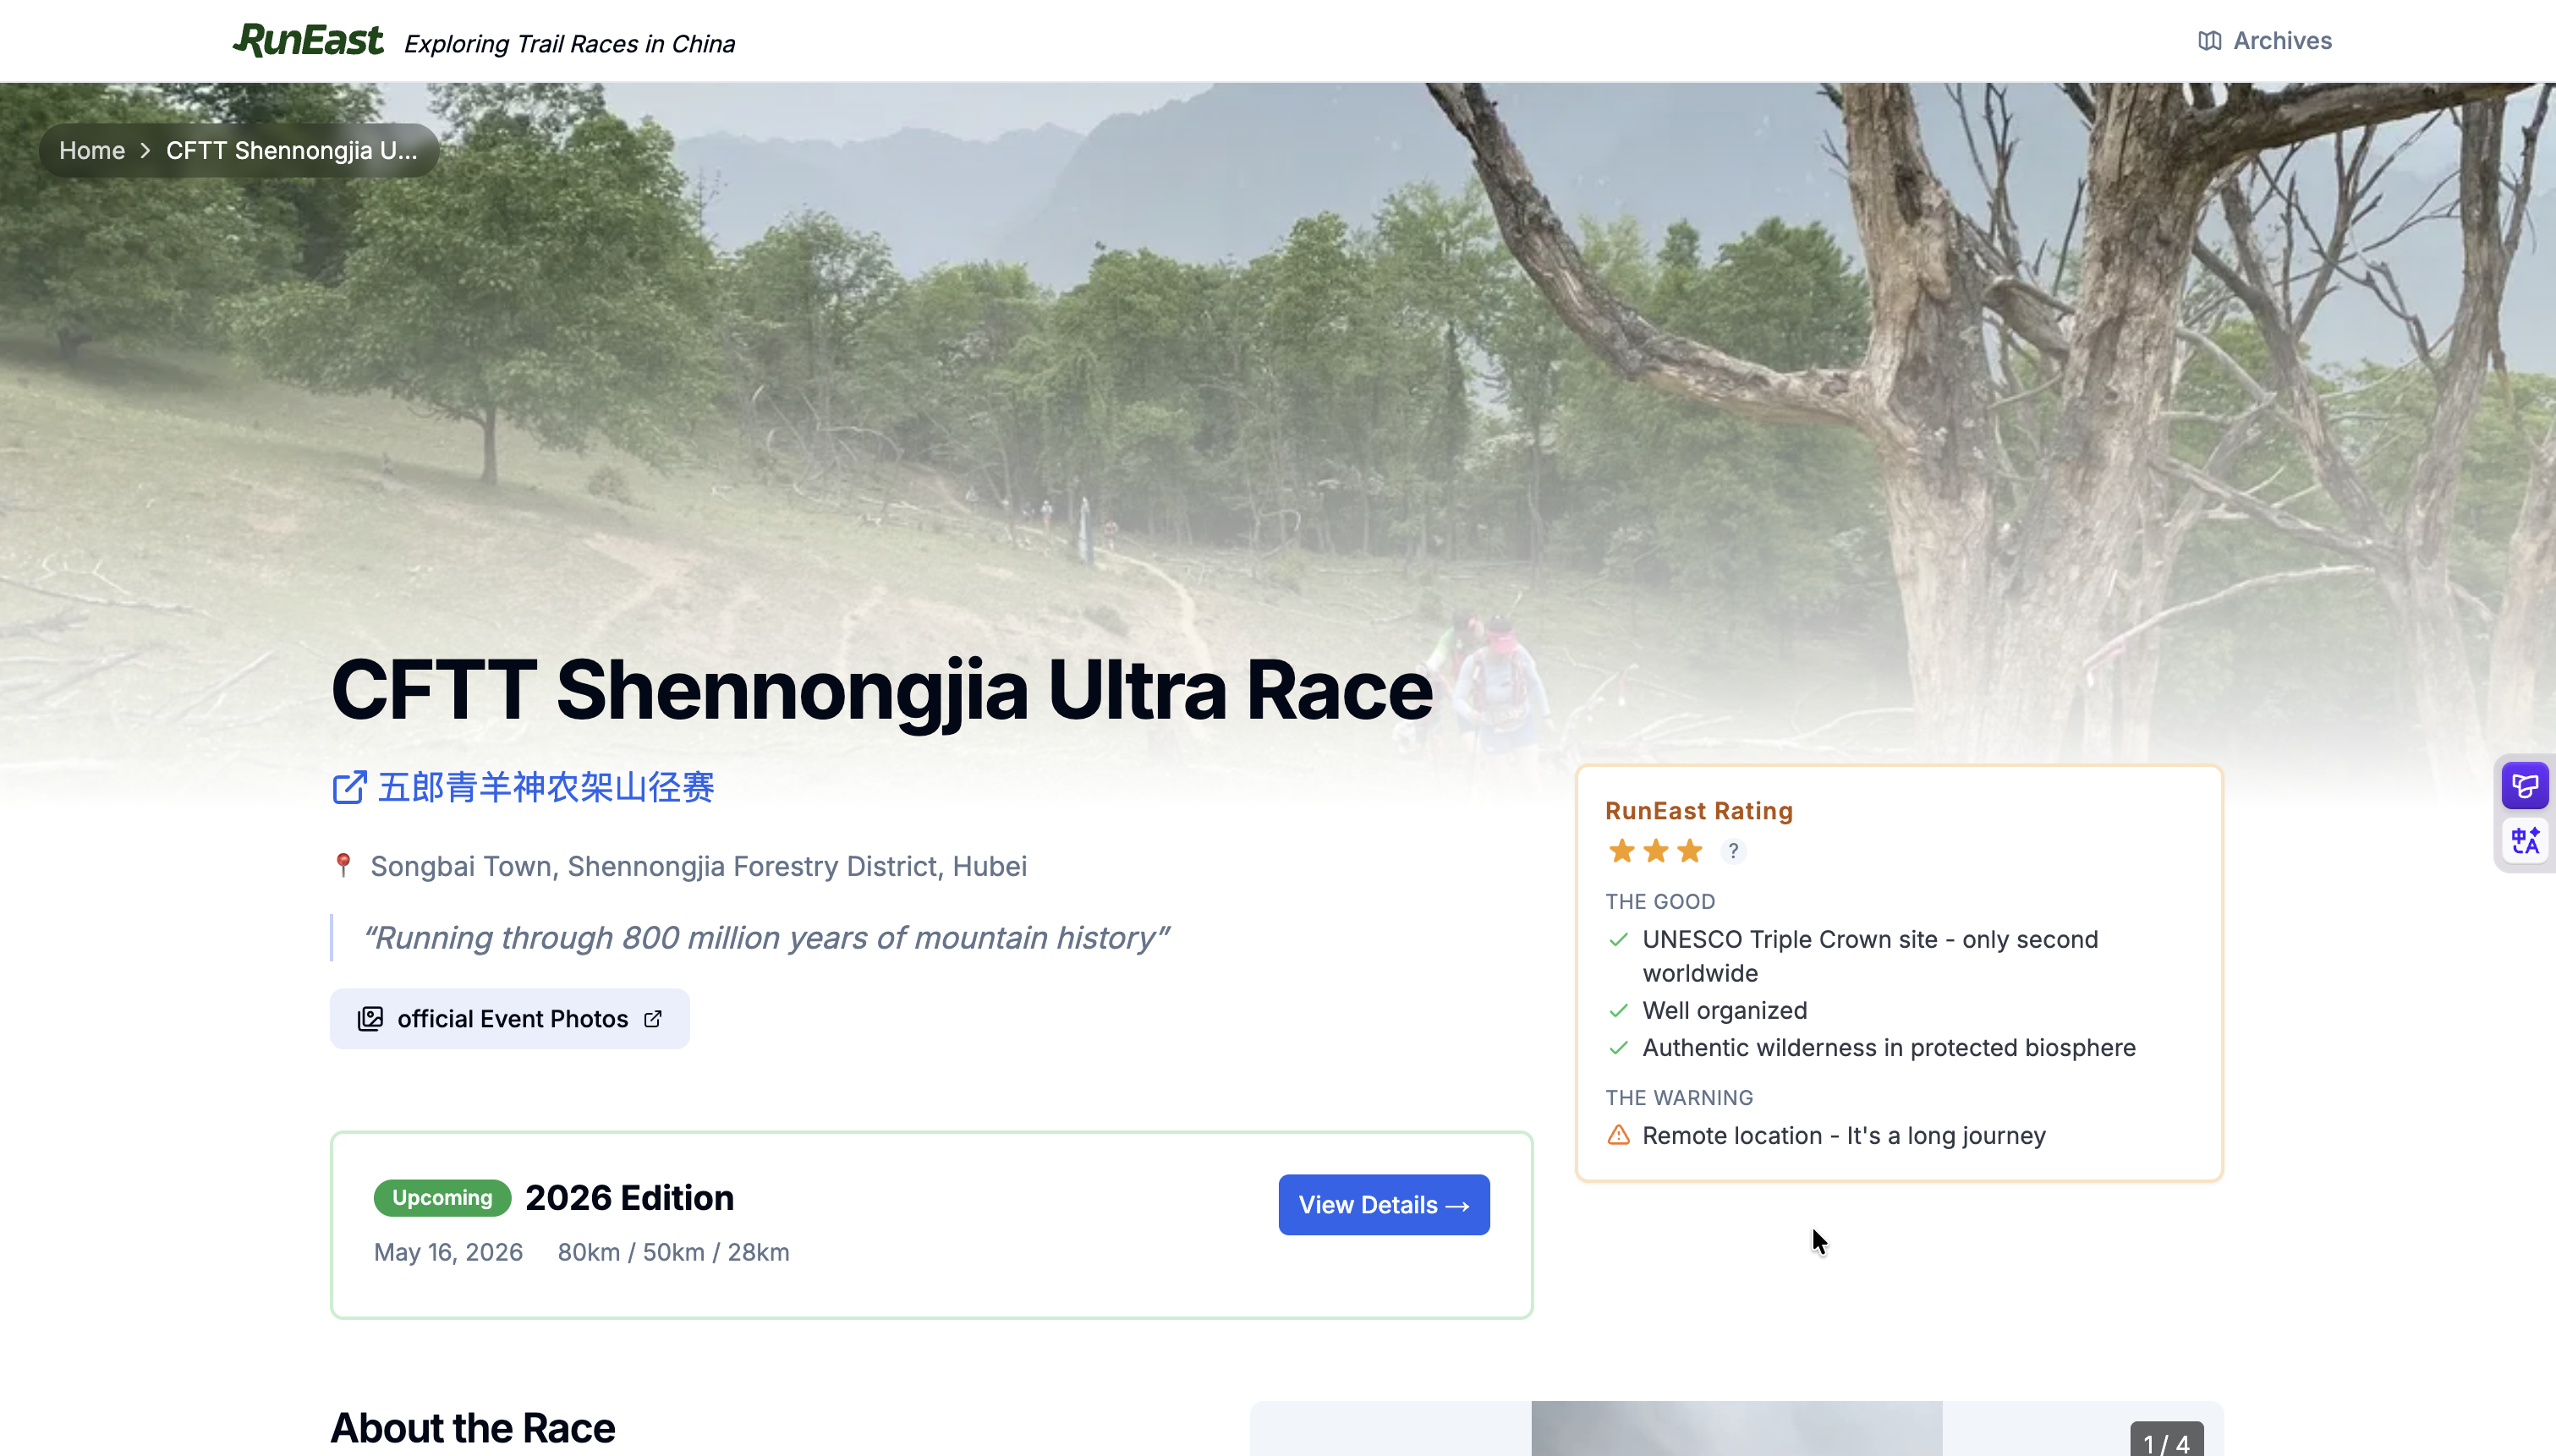Click the external link icon before the Chinese race name
The height and width of the screenshot is (1456, 2556).
[x=349, y=788]
